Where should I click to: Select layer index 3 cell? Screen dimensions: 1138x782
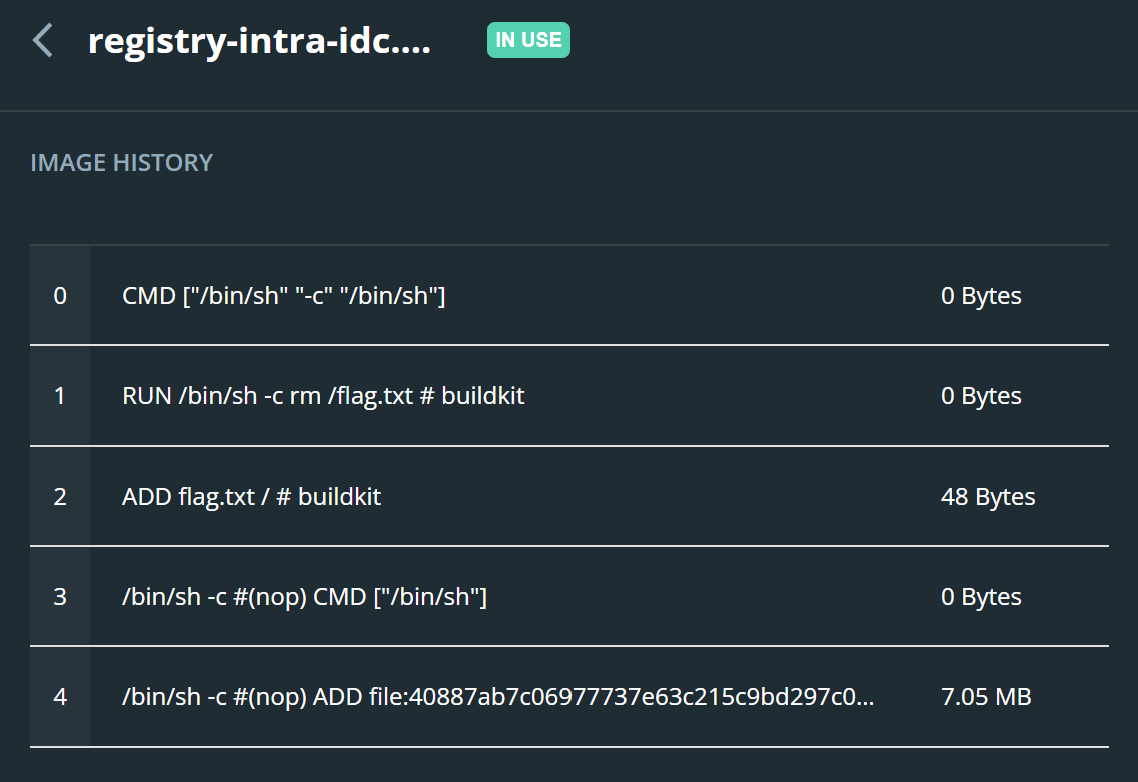[x=60, y=597]
